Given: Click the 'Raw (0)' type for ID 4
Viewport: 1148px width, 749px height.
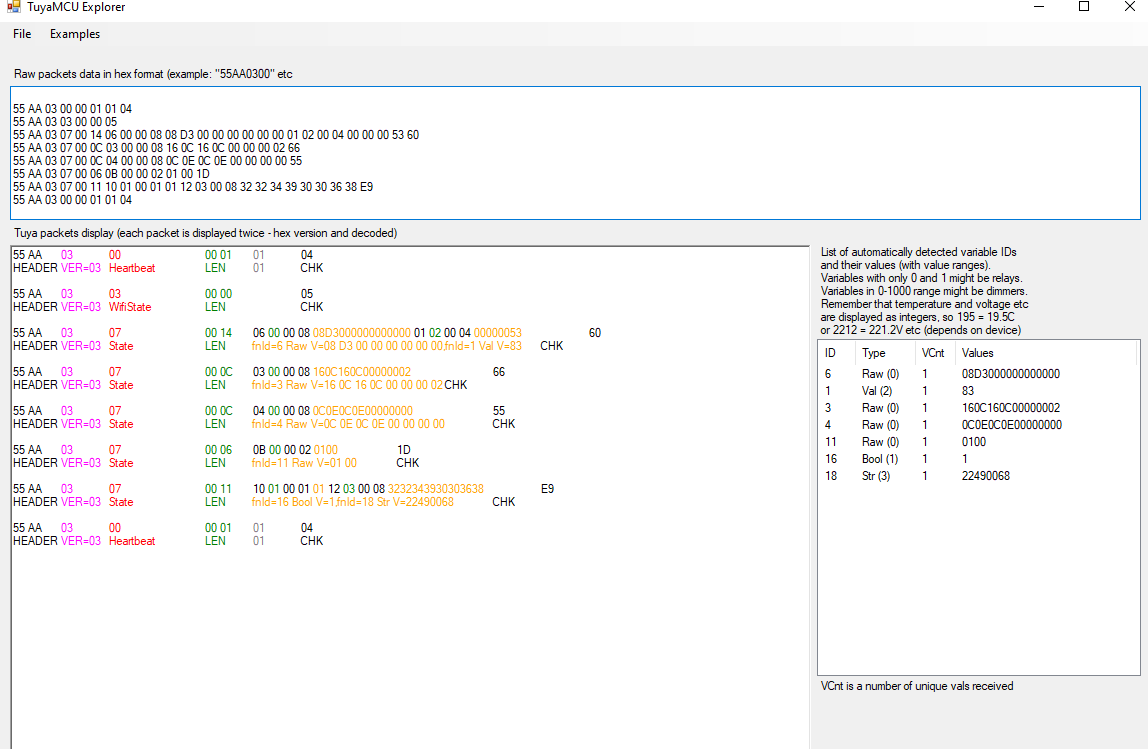Looking at the screenshot, I should [880, 425].
